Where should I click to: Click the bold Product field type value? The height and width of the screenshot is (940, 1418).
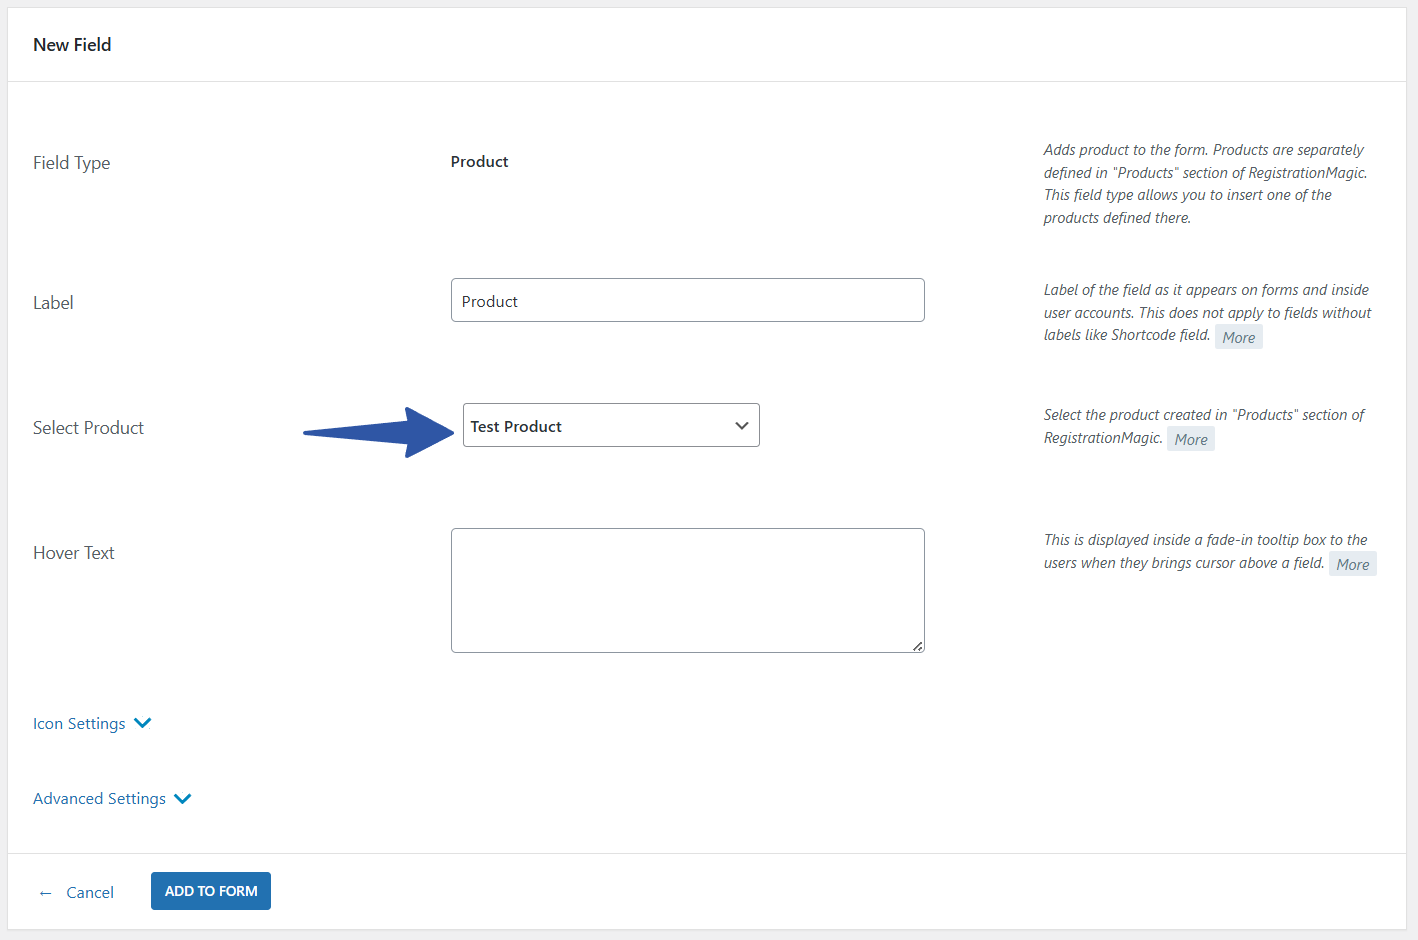click(x=479, y=162)
